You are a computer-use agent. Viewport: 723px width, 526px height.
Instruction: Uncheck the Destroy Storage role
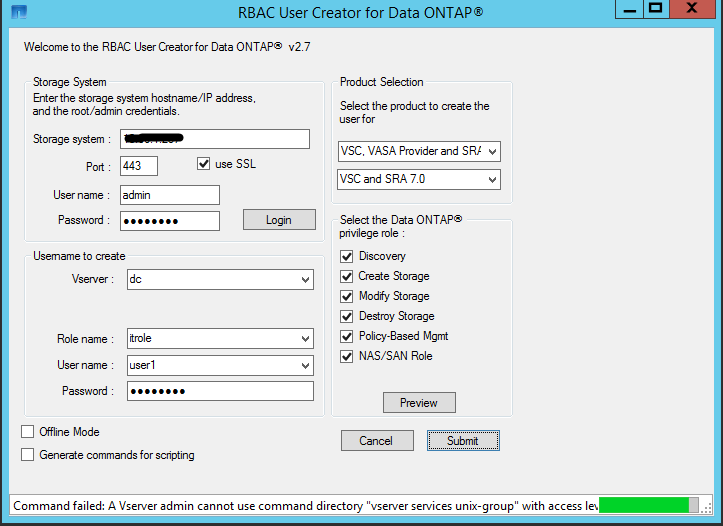(347, 316)
